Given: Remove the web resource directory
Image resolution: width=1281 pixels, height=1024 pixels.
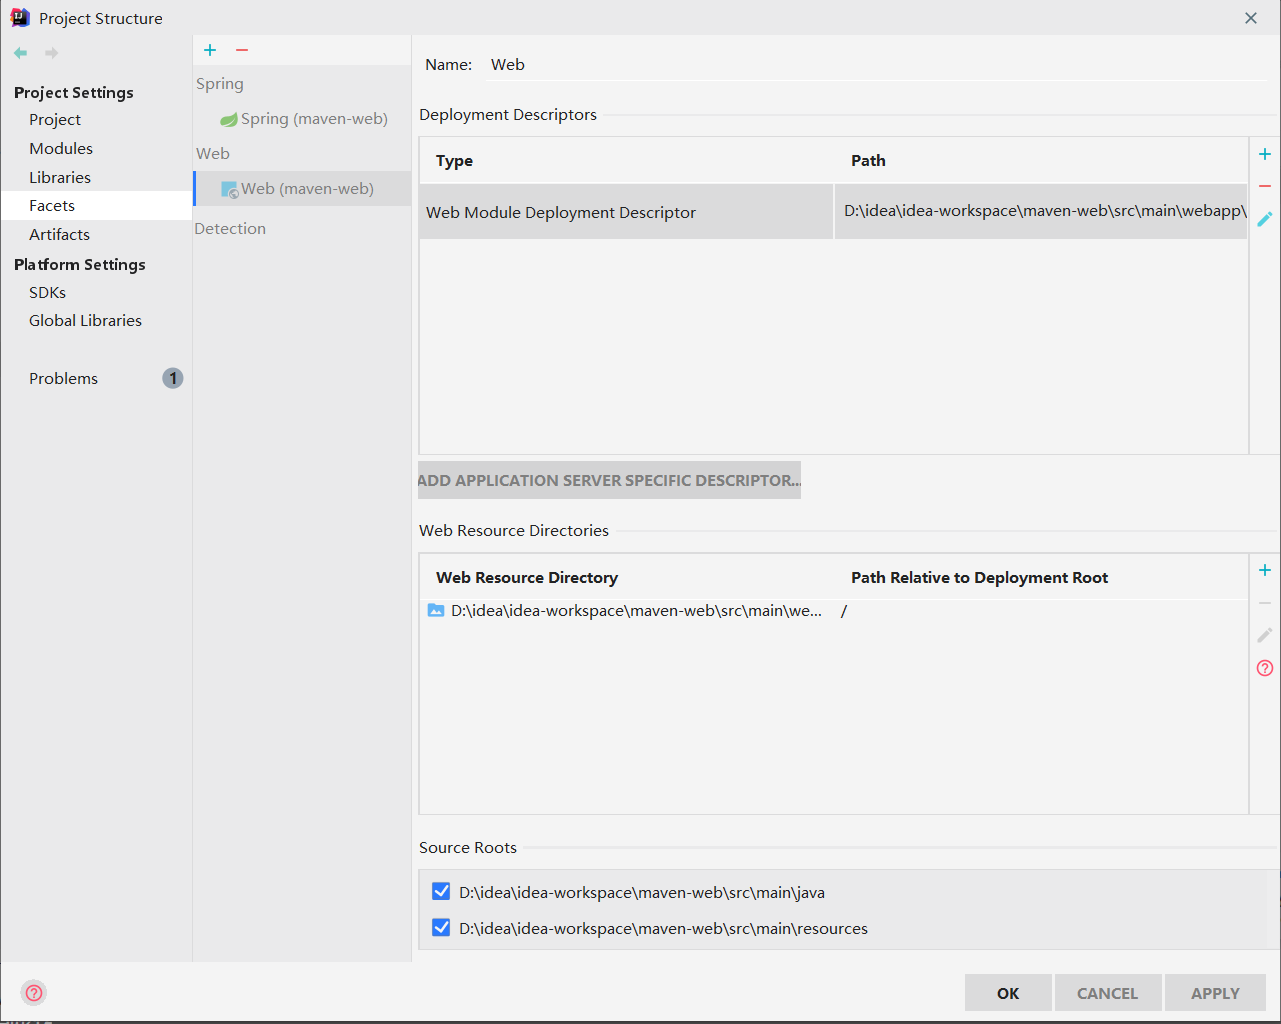Looking at the screenshot, I should (1265, 603).
